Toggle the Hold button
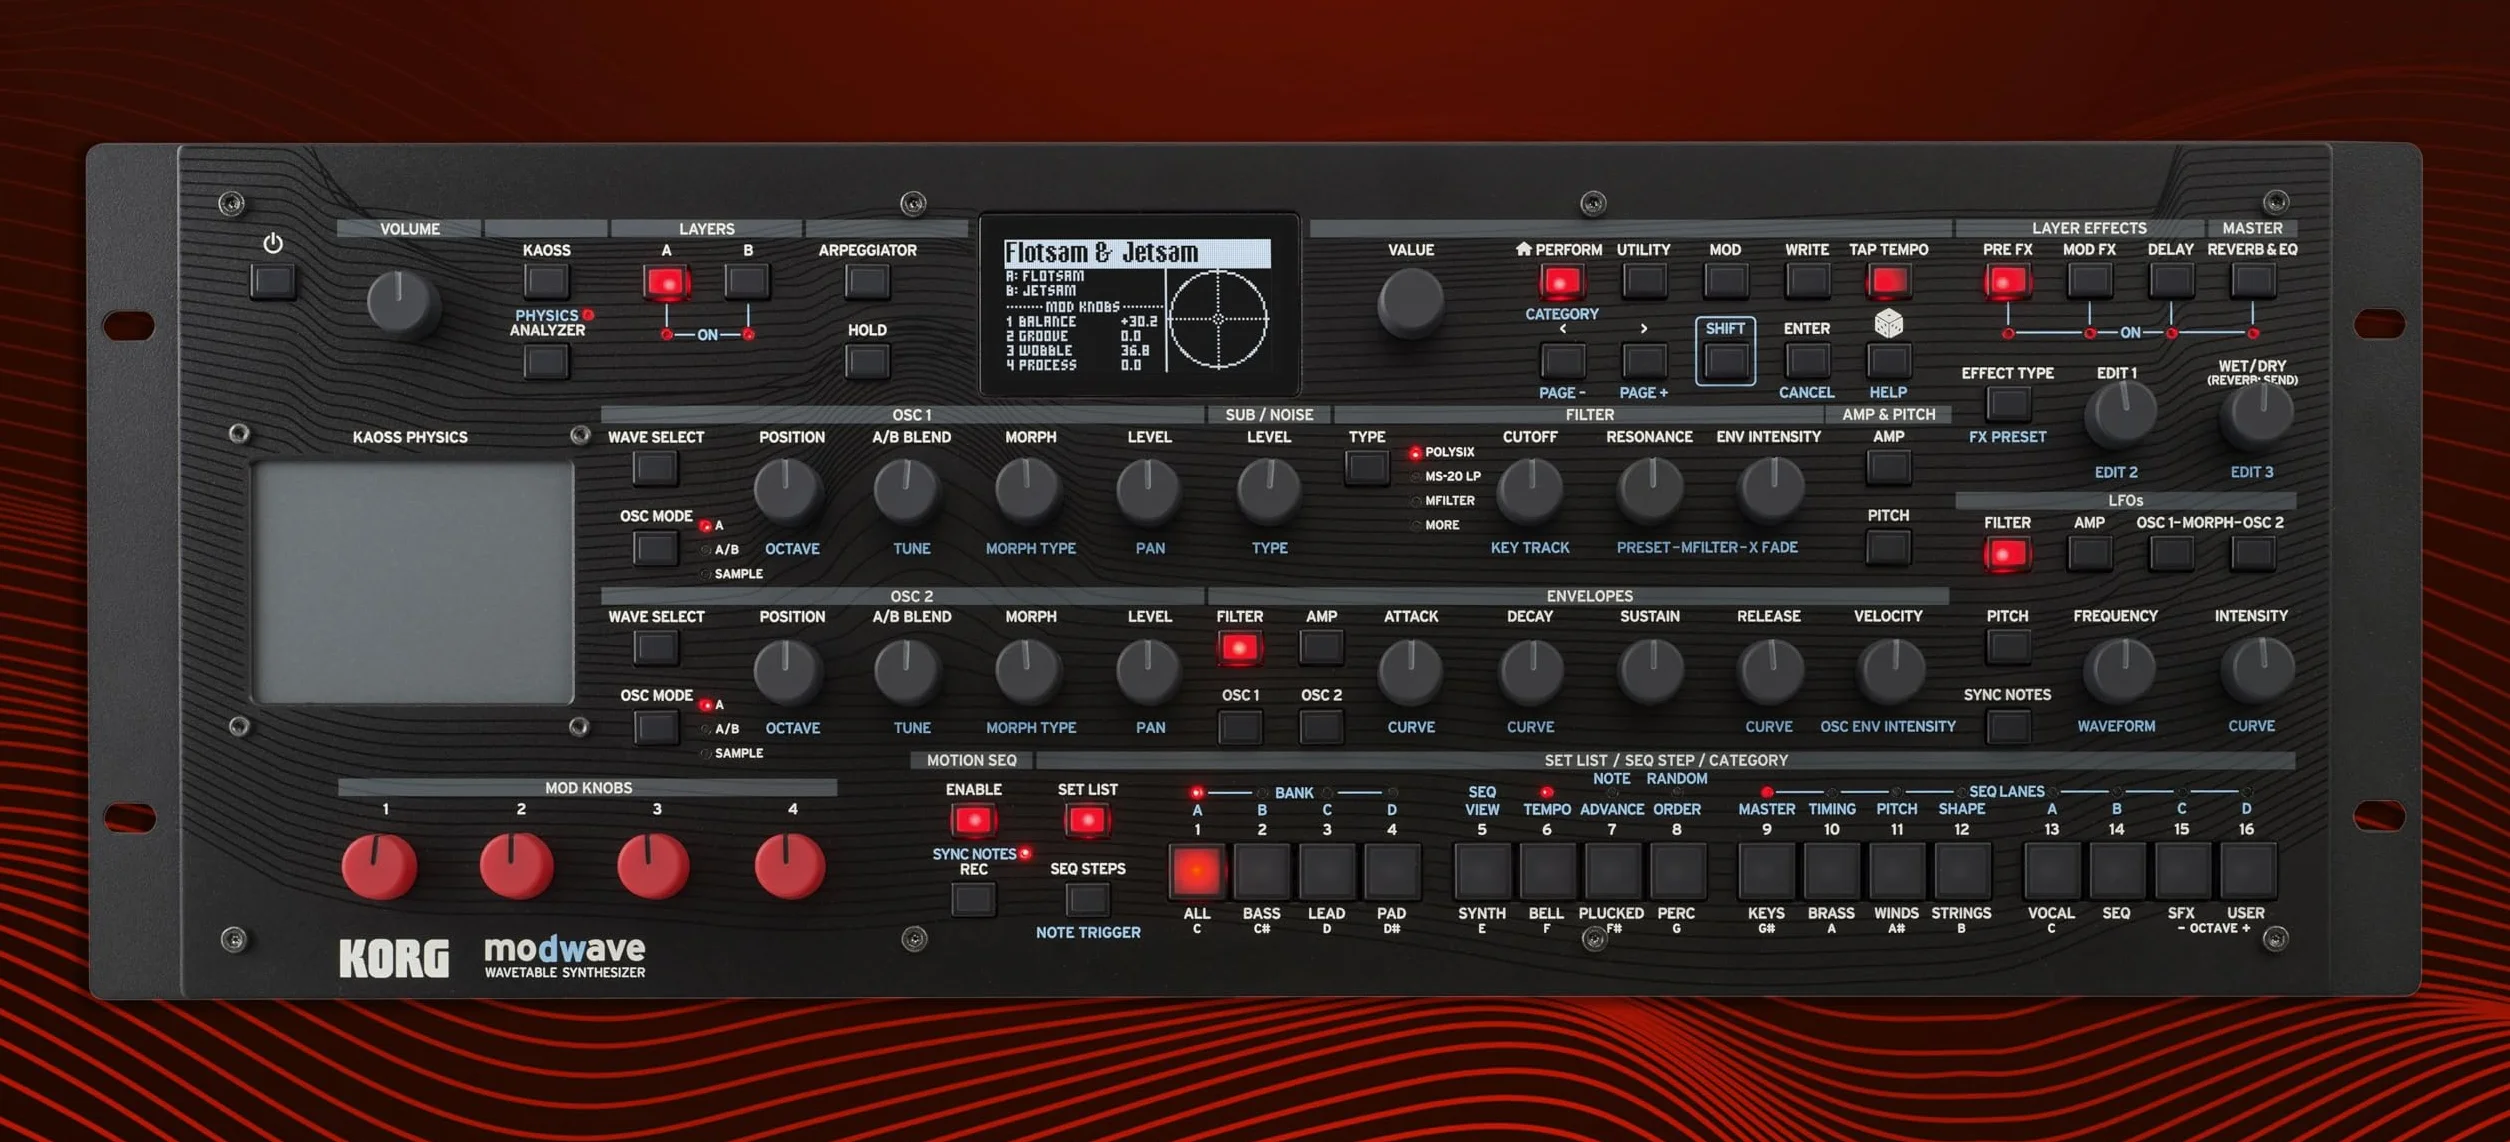2510x1142 pixels. point(867,361)
